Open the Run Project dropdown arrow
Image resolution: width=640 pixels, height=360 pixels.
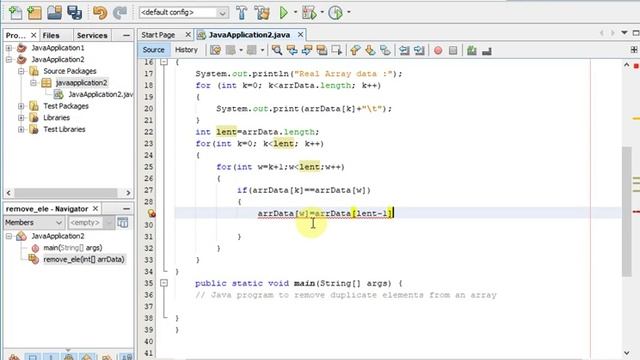(295, 12)
